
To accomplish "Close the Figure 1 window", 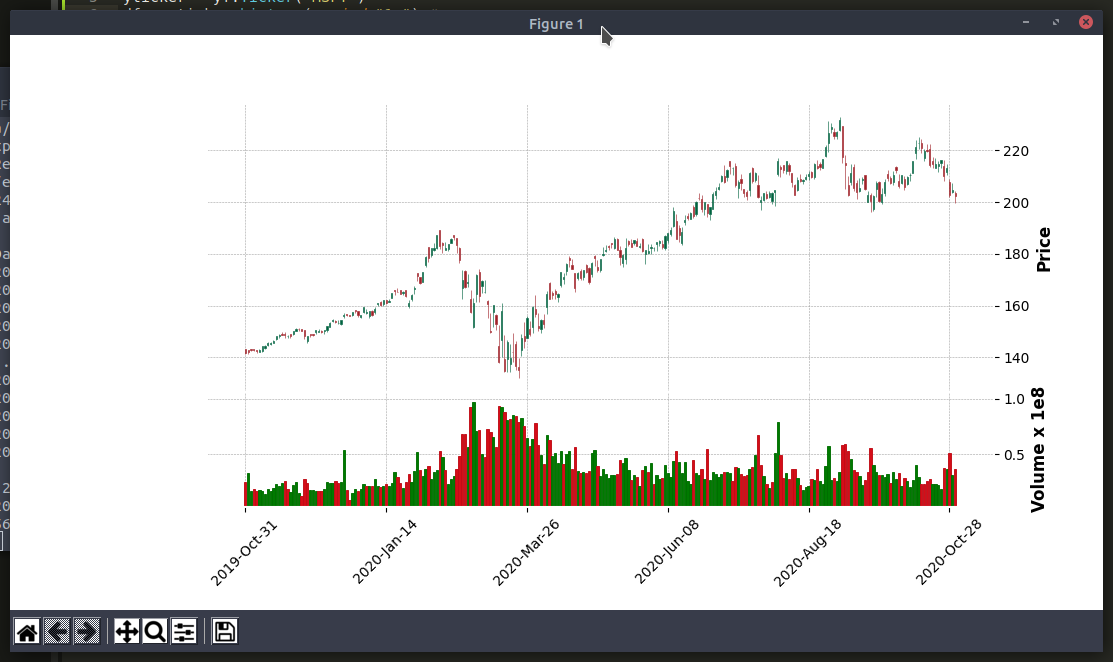I will 1087,21.
